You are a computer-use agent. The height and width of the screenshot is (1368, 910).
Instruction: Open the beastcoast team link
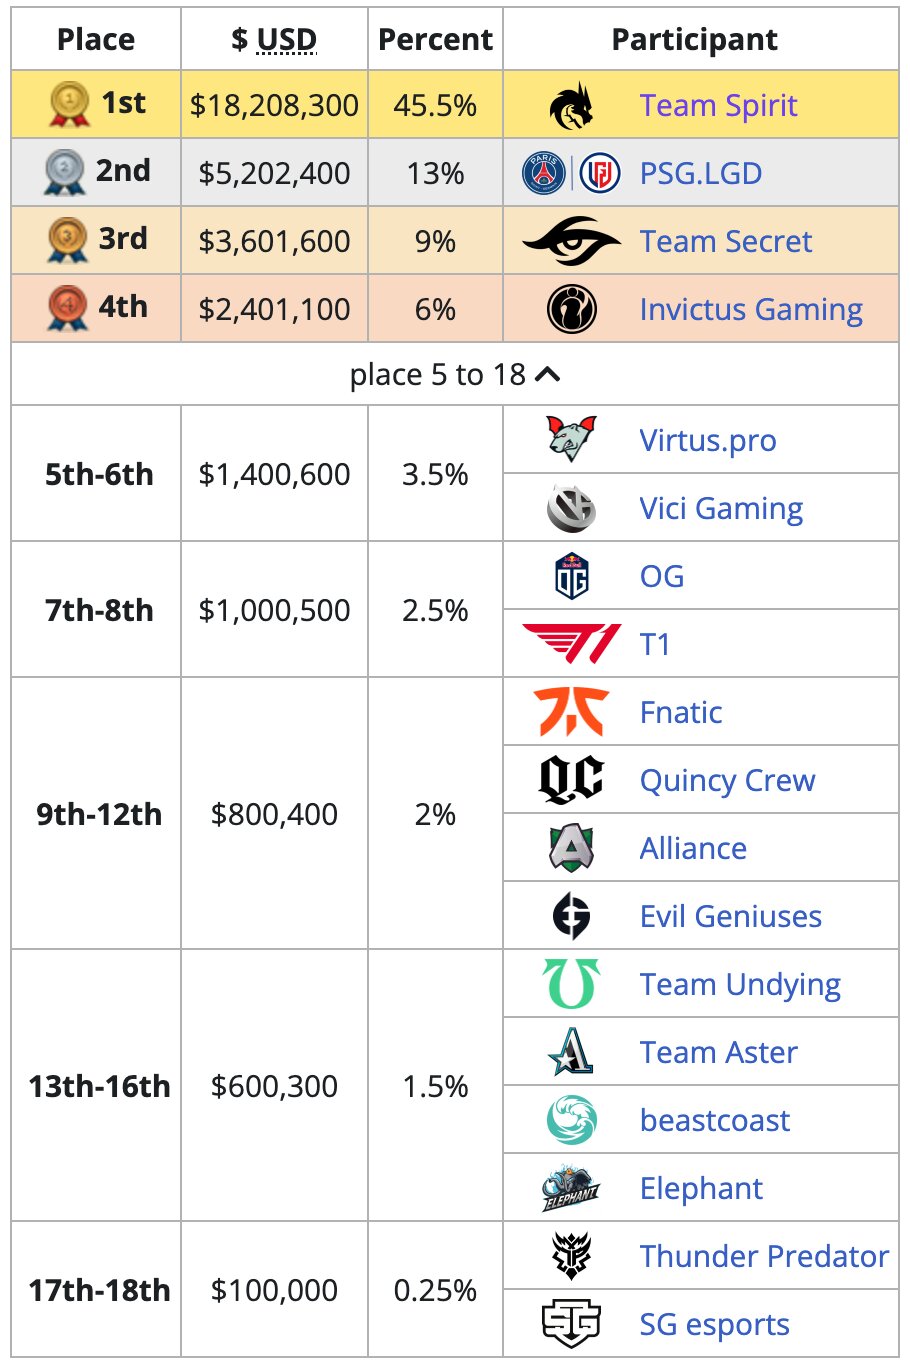click(715, 1120)
